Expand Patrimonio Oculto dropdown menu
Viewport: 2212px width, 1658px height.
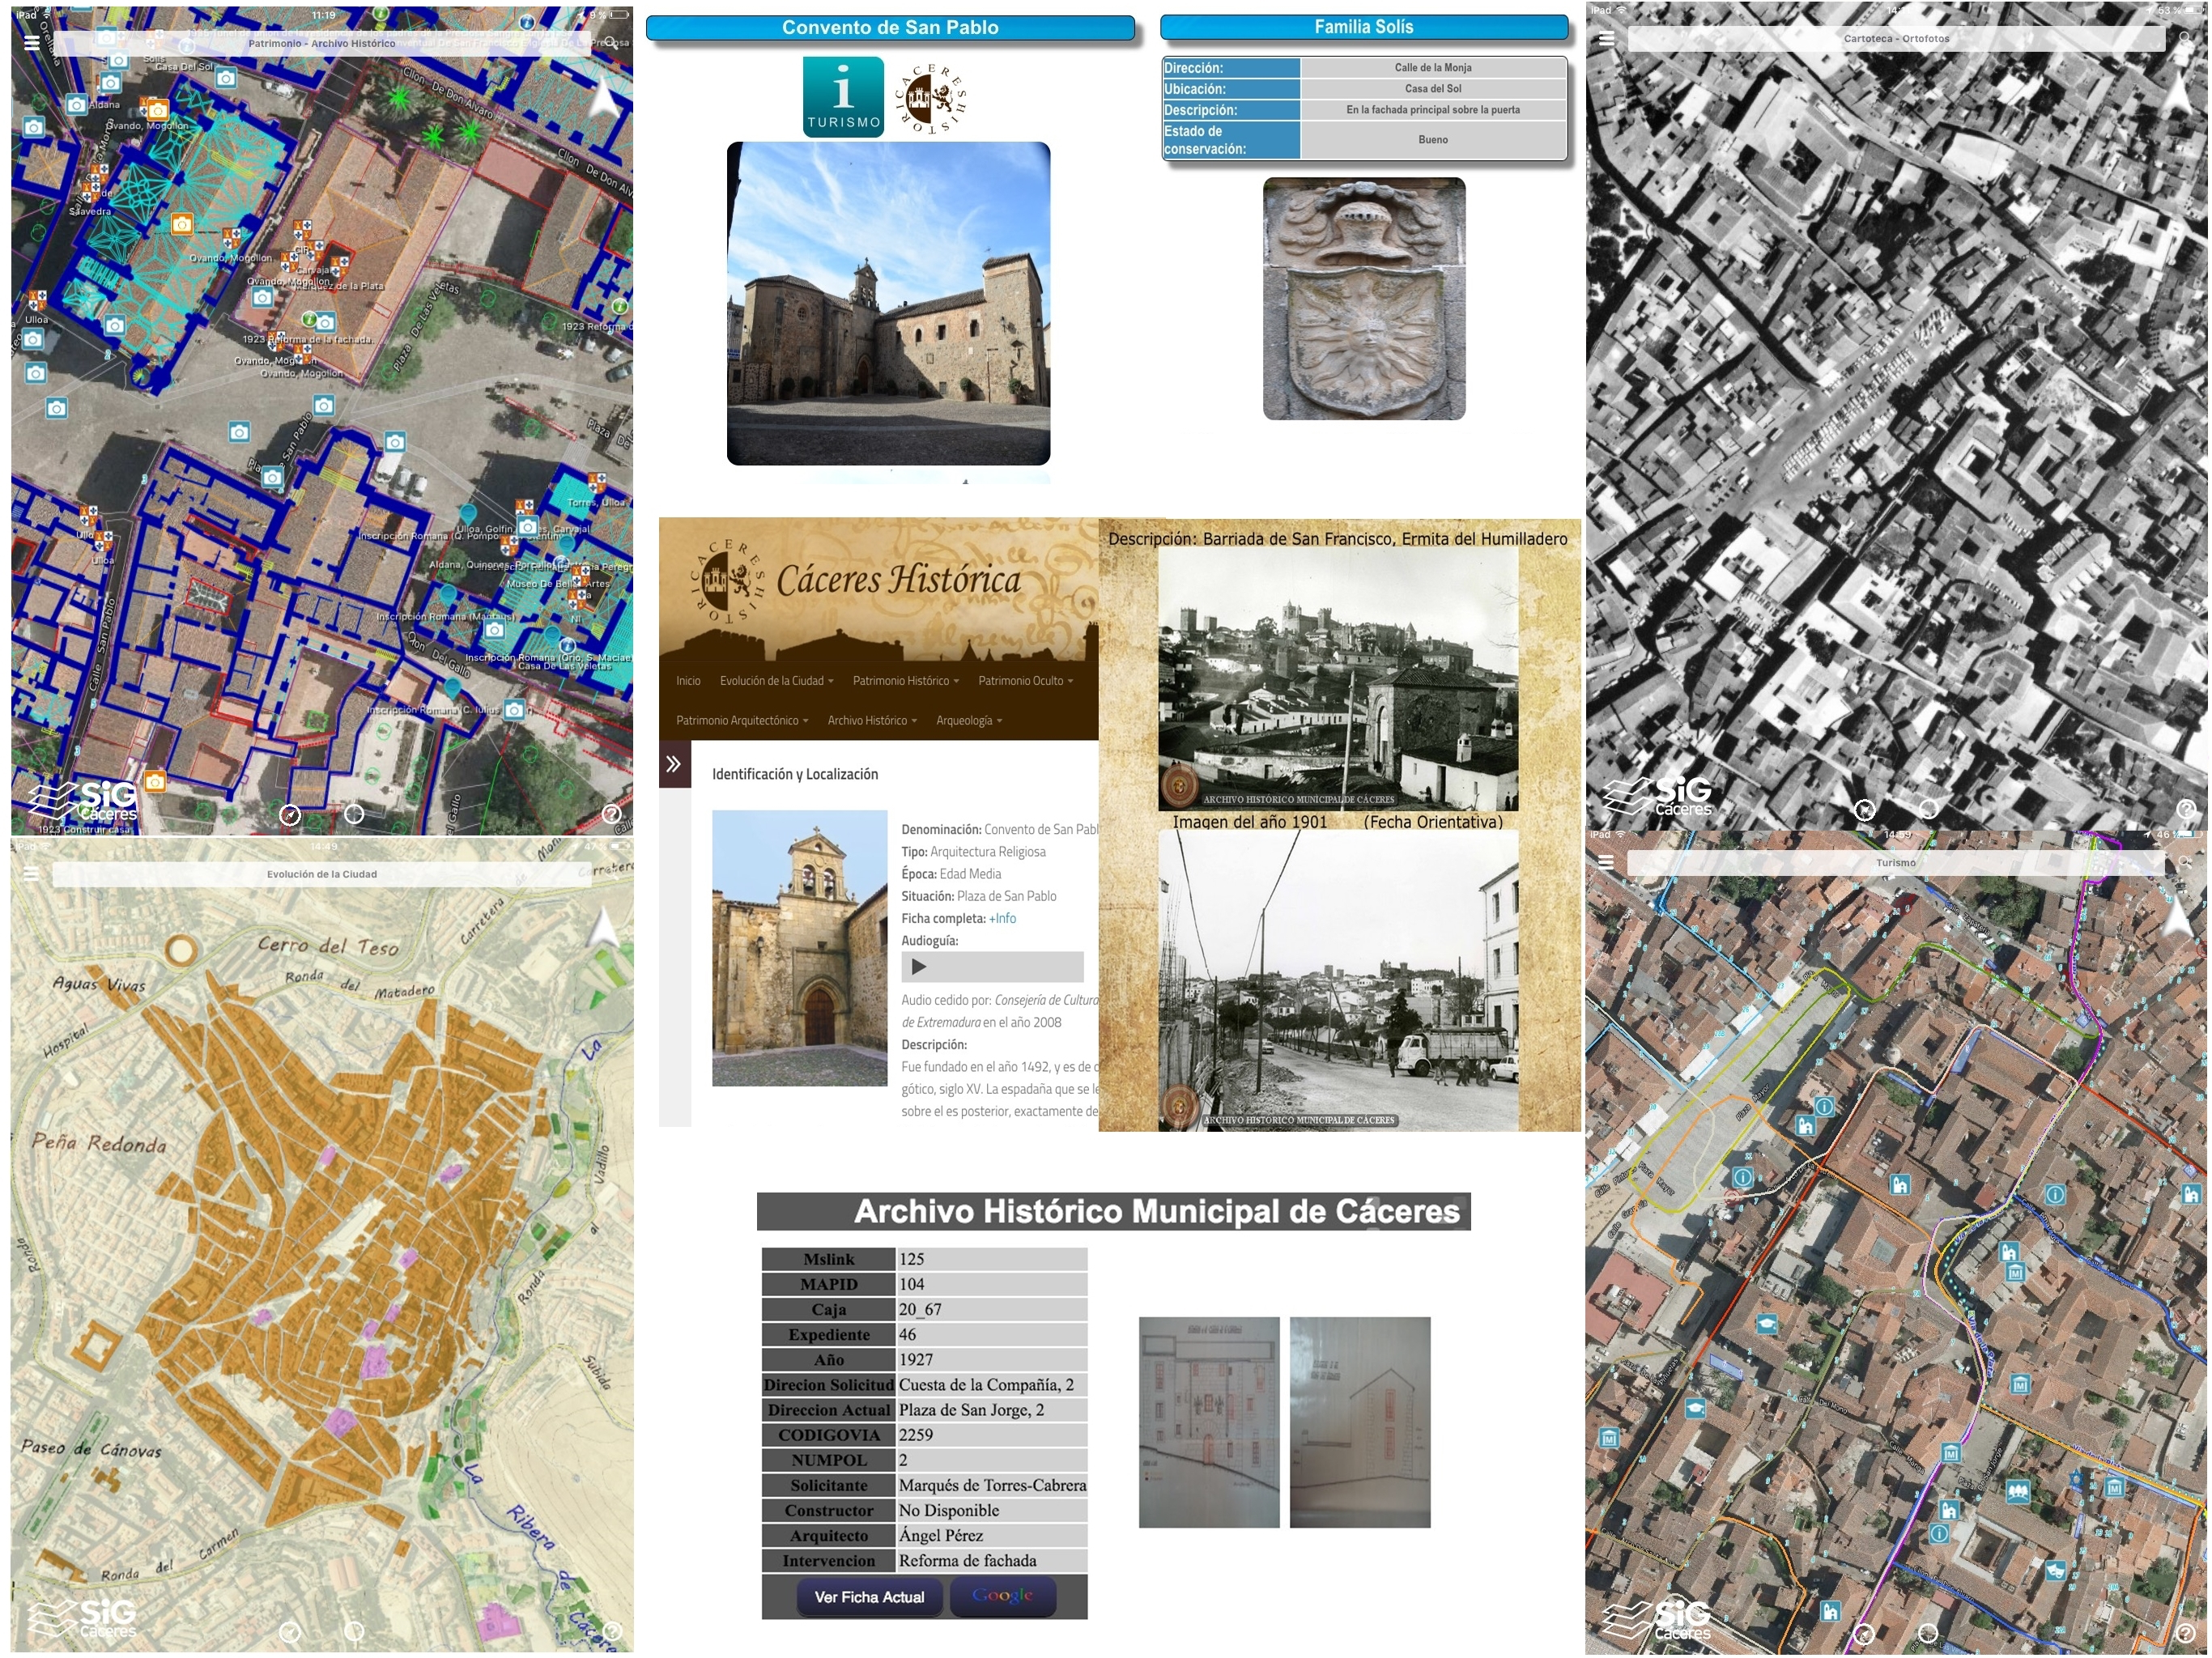(1025, 681)
